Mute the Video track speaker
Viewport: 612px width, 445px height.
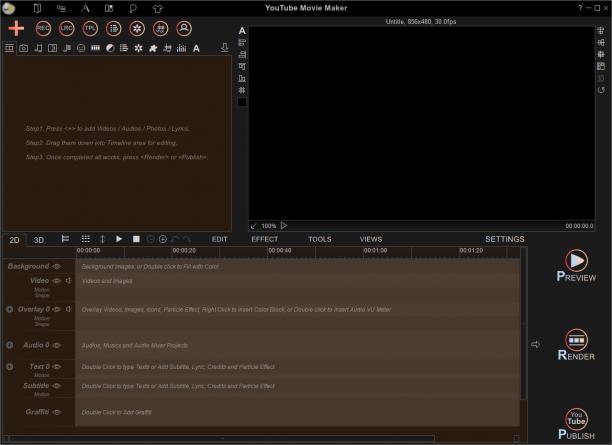(x=68, y=281)
